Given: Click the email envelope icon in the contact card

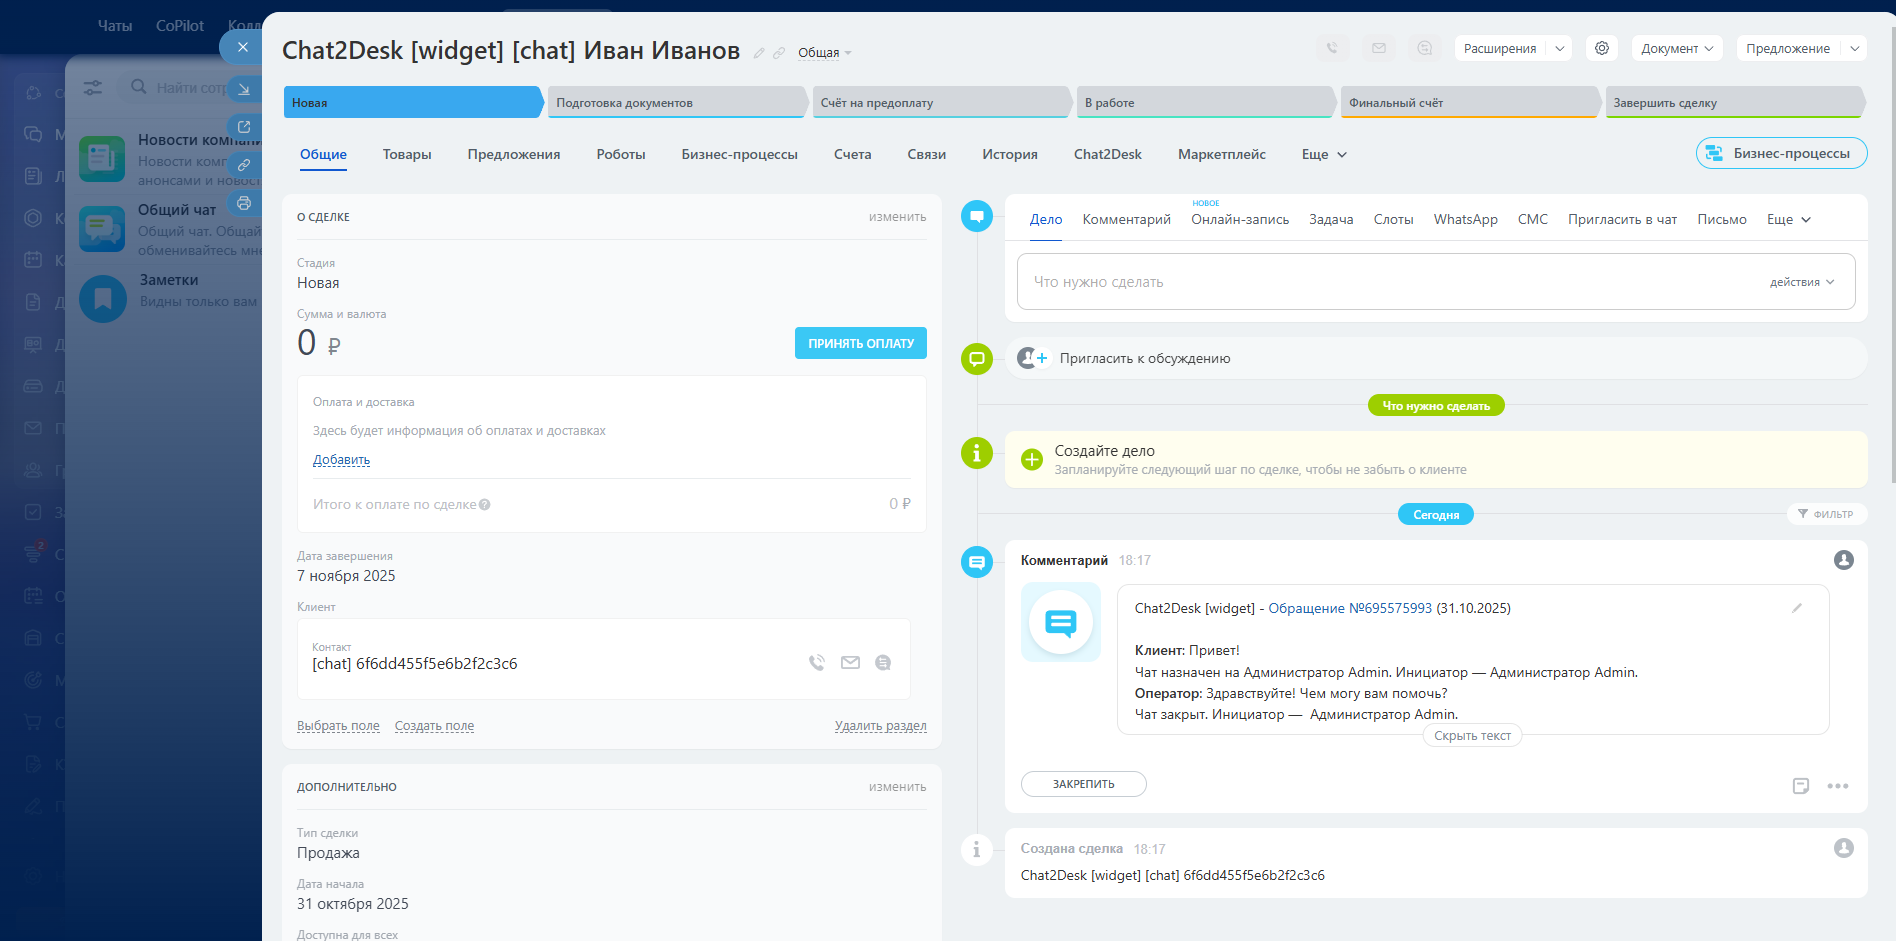Looking at the screenshot, I should point(850,662).
